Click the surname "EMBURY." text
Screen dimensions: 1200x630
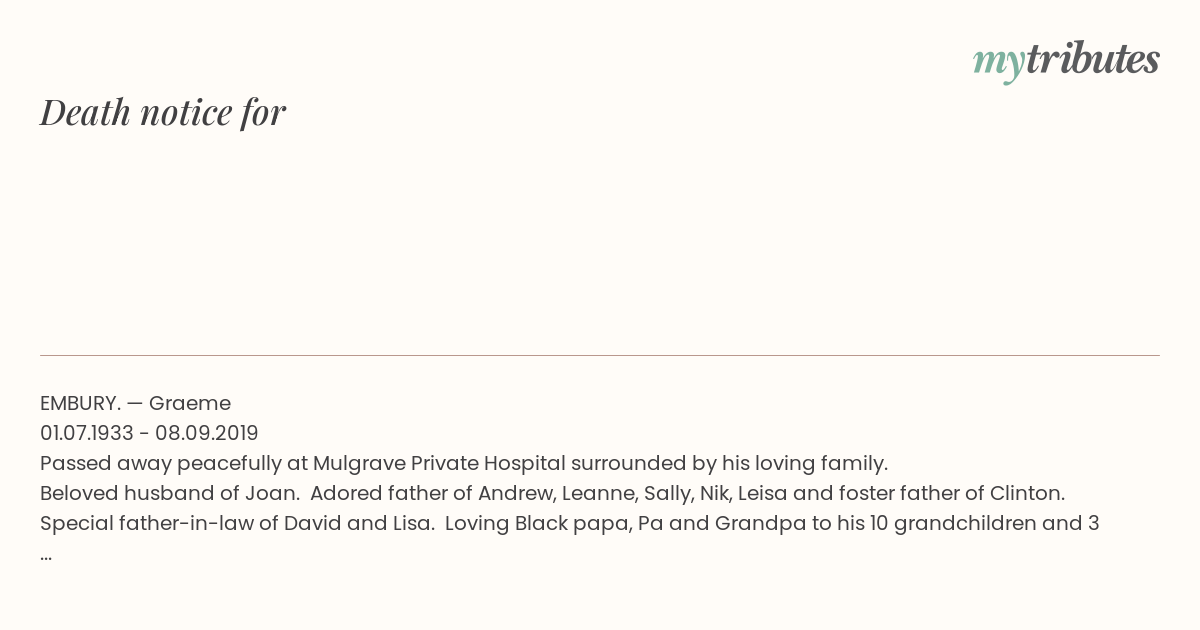click(81, 403)
